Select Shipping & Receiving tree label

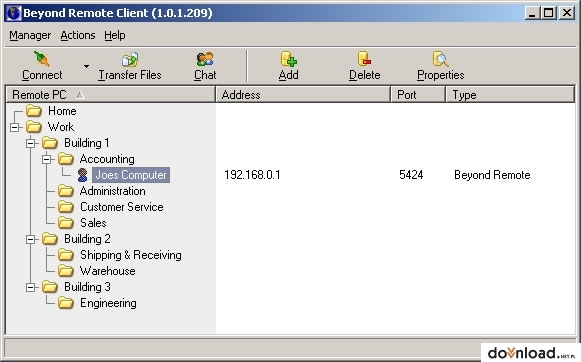point(131,255)
